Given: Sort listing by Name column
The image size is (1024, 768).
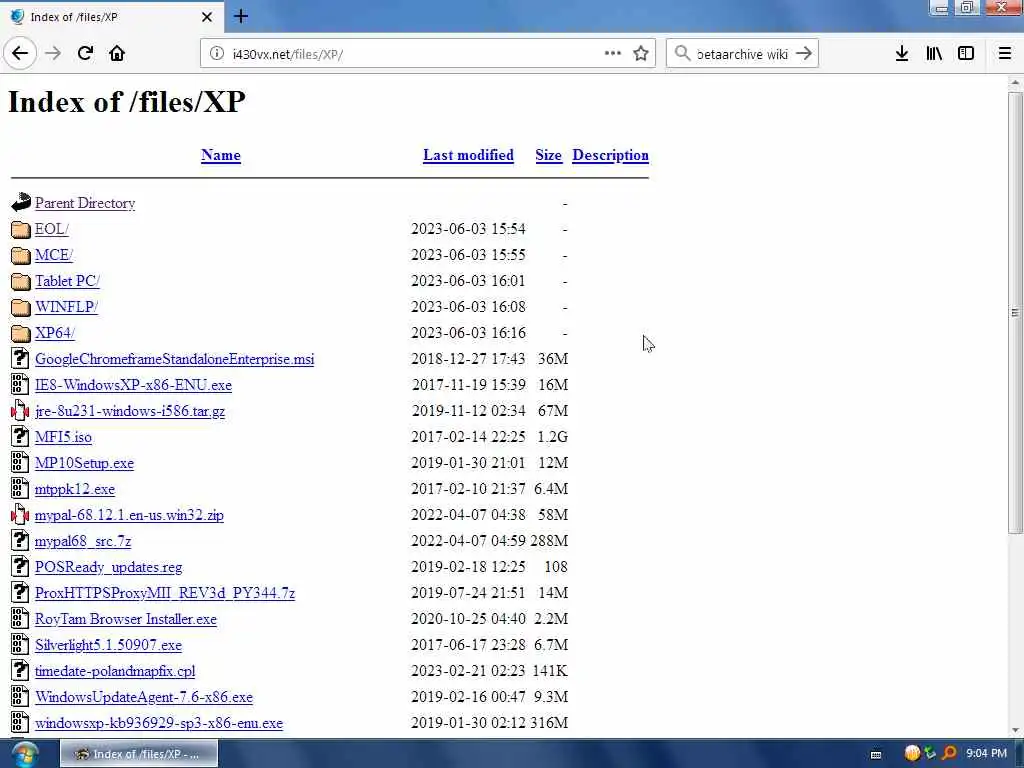Looking at the screenshot, I should click(221, 155).
